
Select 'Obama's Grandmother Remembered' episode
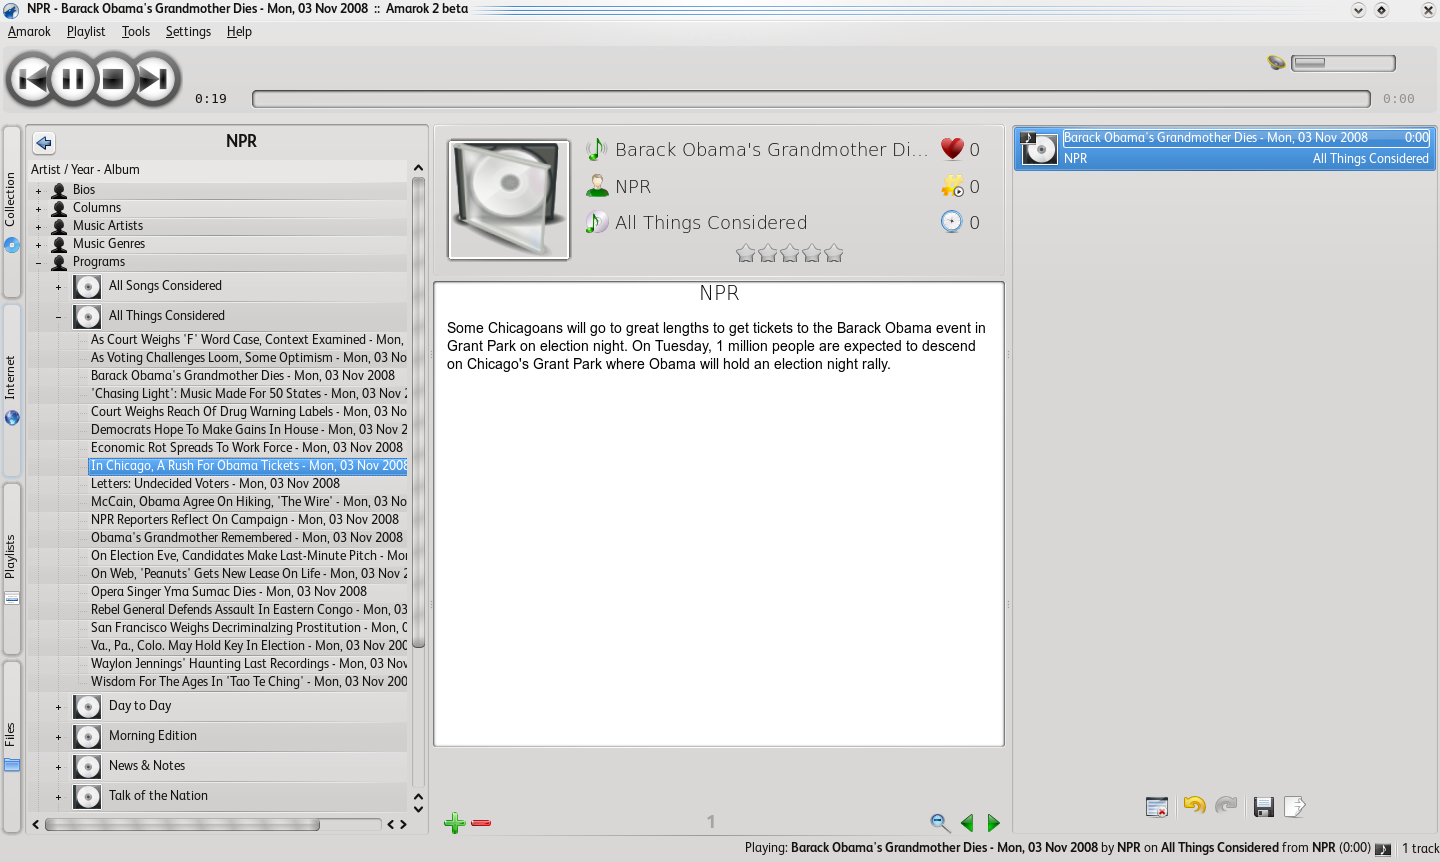247,538
